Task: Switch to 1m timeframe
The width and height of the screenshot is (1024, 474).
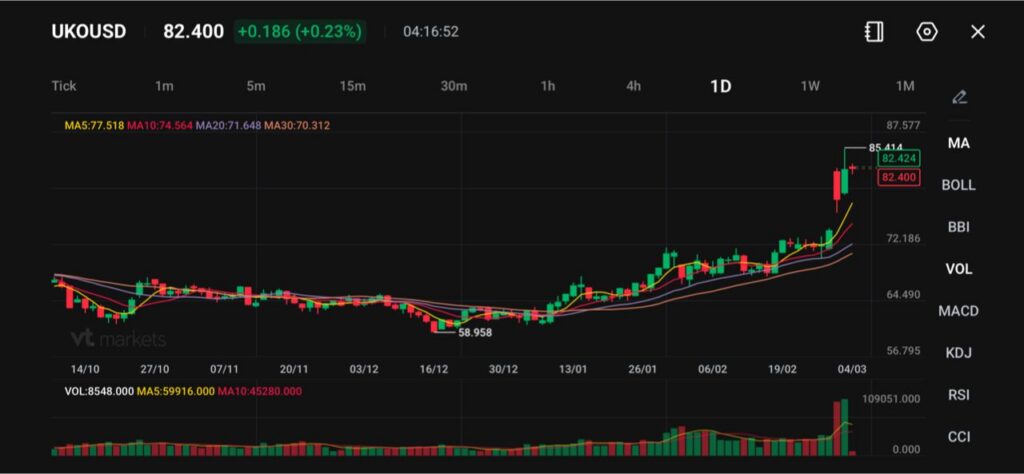Action: (x=164, y=86)
